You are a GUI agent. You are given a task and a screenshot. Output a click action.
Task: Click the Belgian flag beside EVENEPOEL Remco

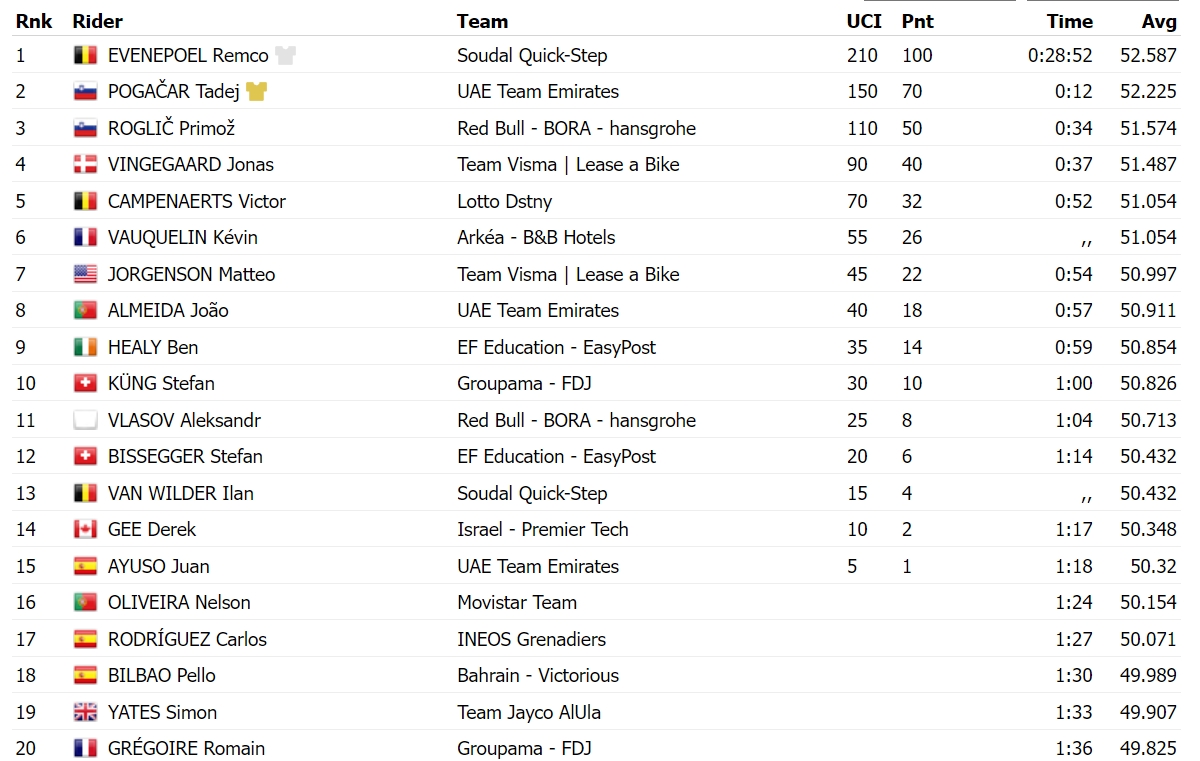(x=85, y=55)
